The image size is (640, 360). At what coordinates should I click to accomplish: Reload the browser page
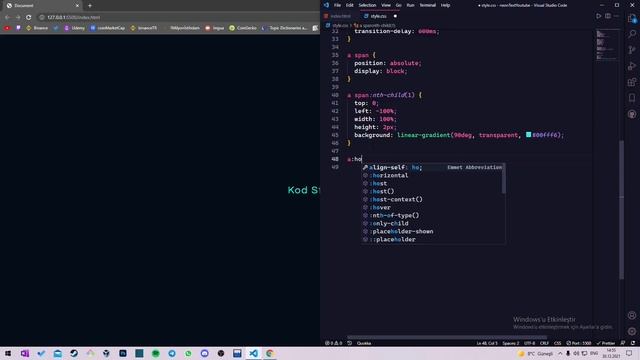tap(28, 17)
